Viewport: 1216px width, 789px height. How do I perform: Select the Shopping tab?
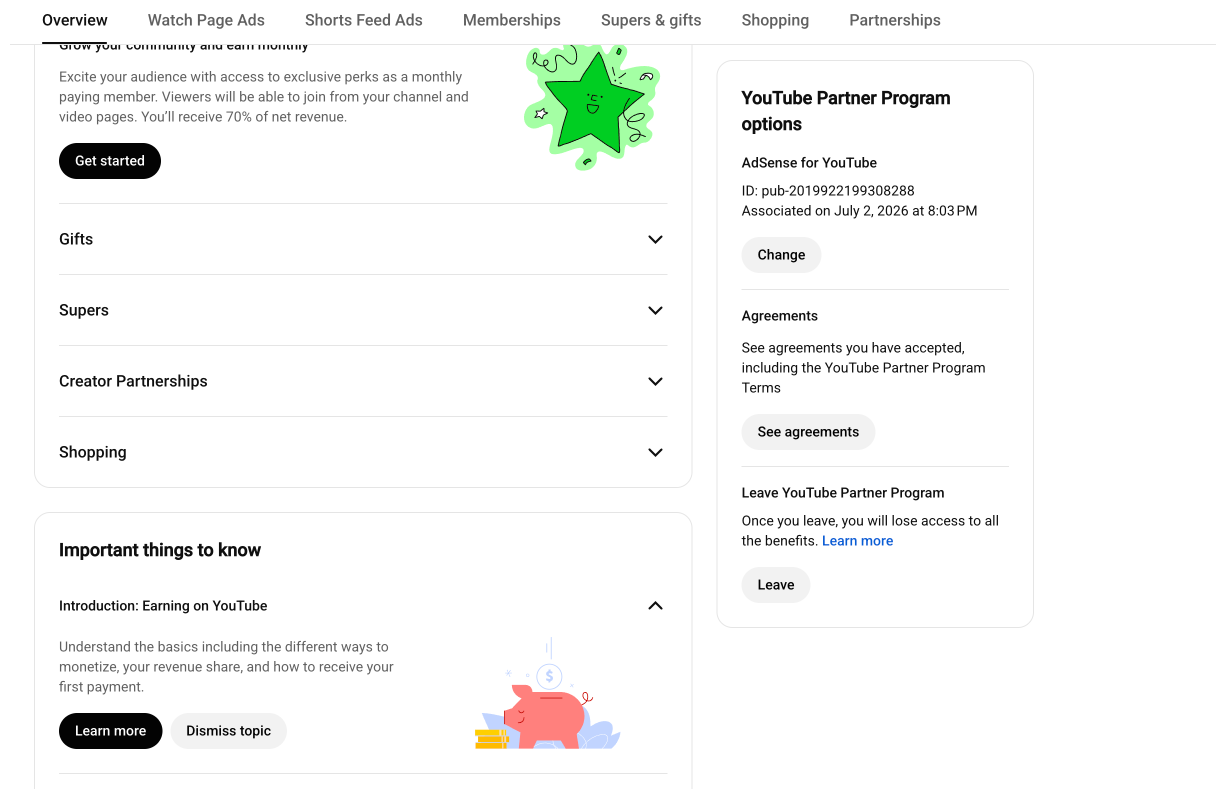(x=775, y=20)
